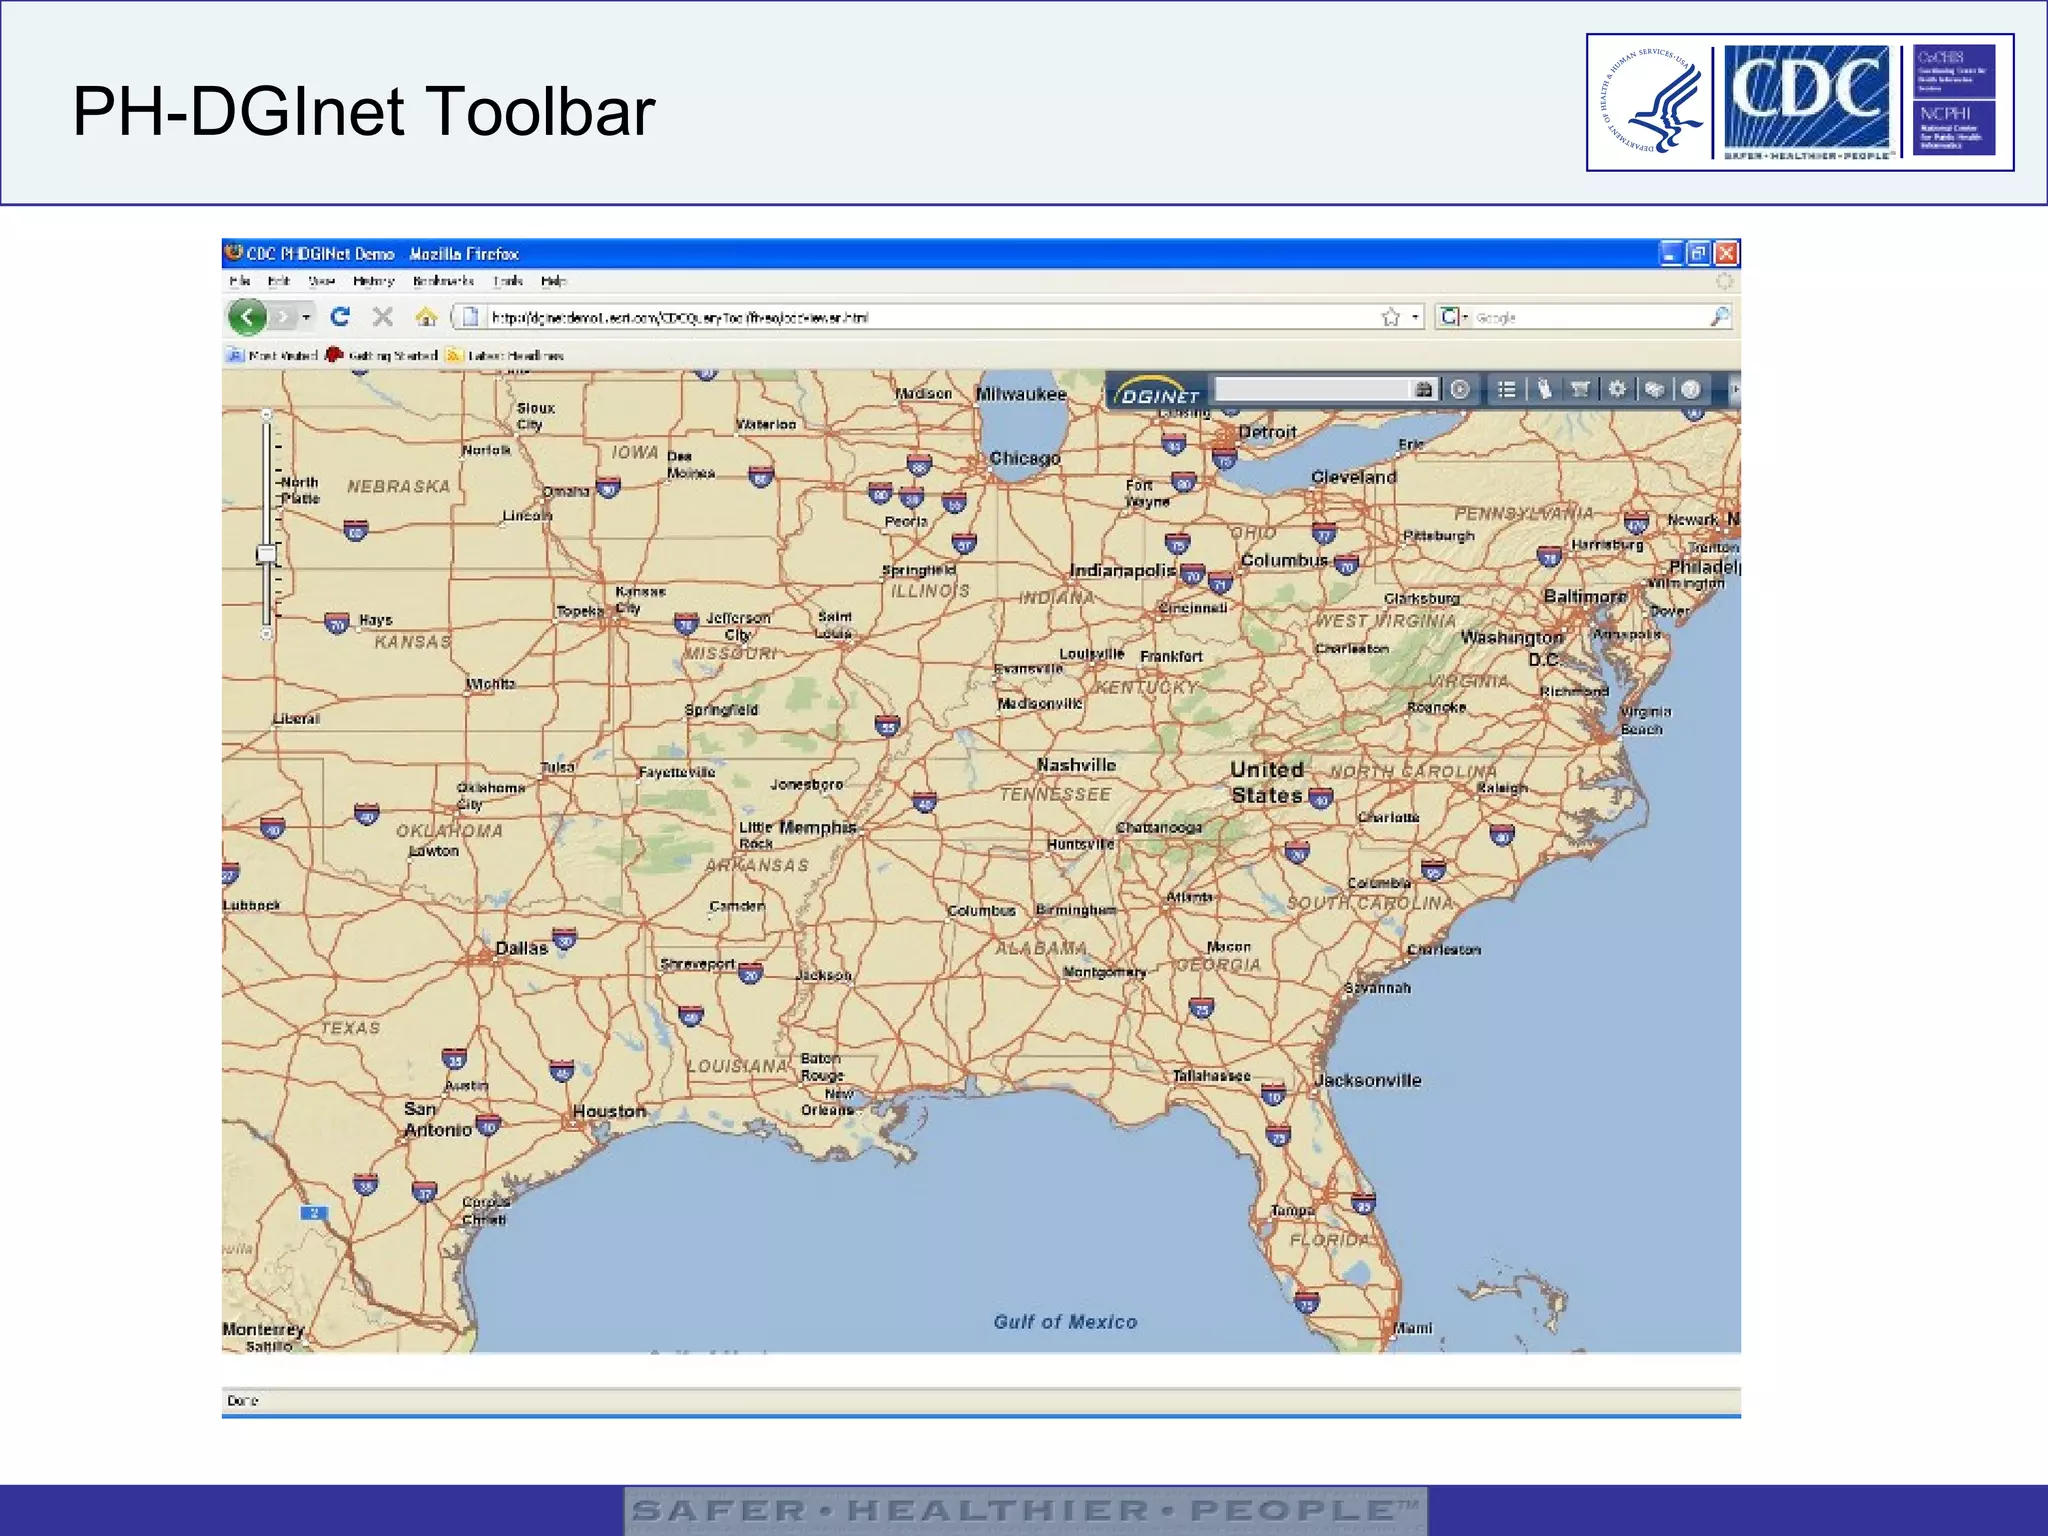The width and height of the screenshot is (2048, 1536).
Task: Click the Indianapolis label on the map
Action: 1122,570
